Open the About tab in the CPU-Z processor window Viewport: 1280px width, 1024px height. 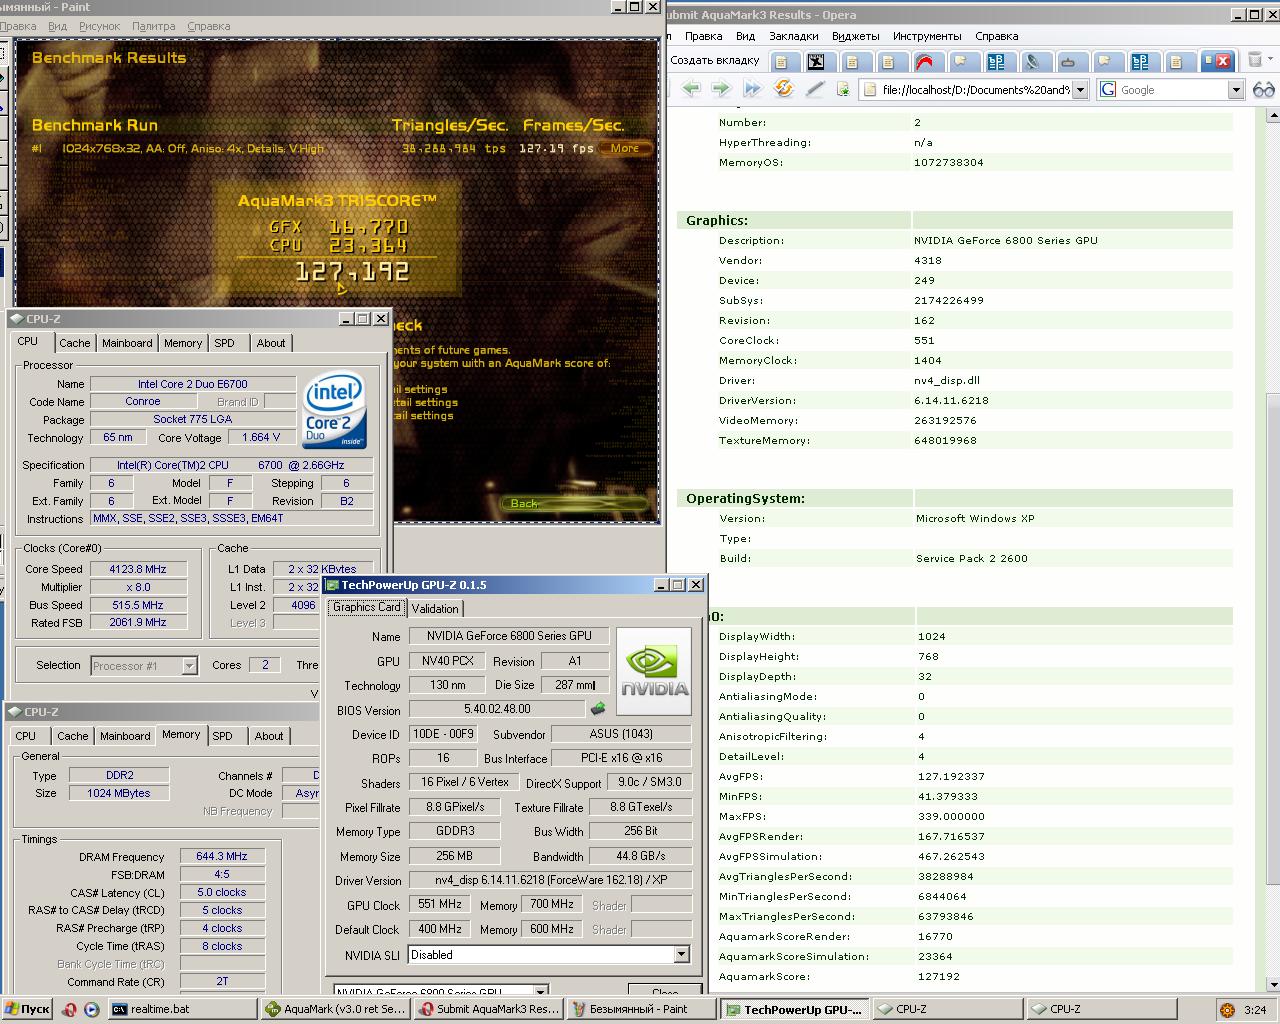click(x=270, y=342)
